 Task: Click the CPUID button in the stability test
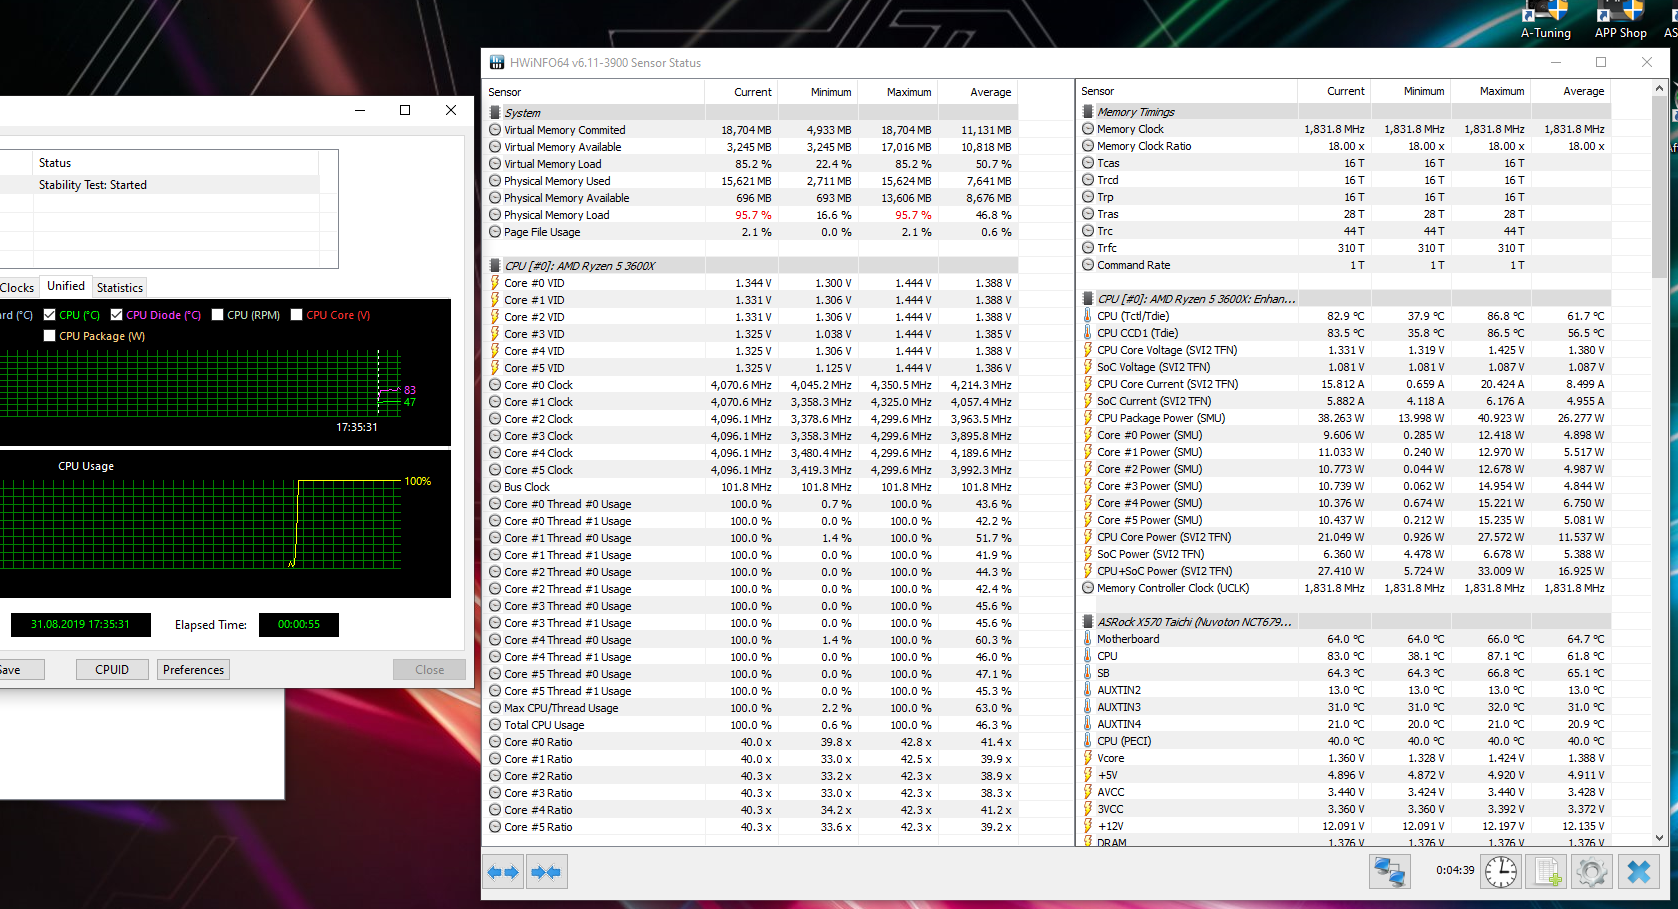point(112,670)
